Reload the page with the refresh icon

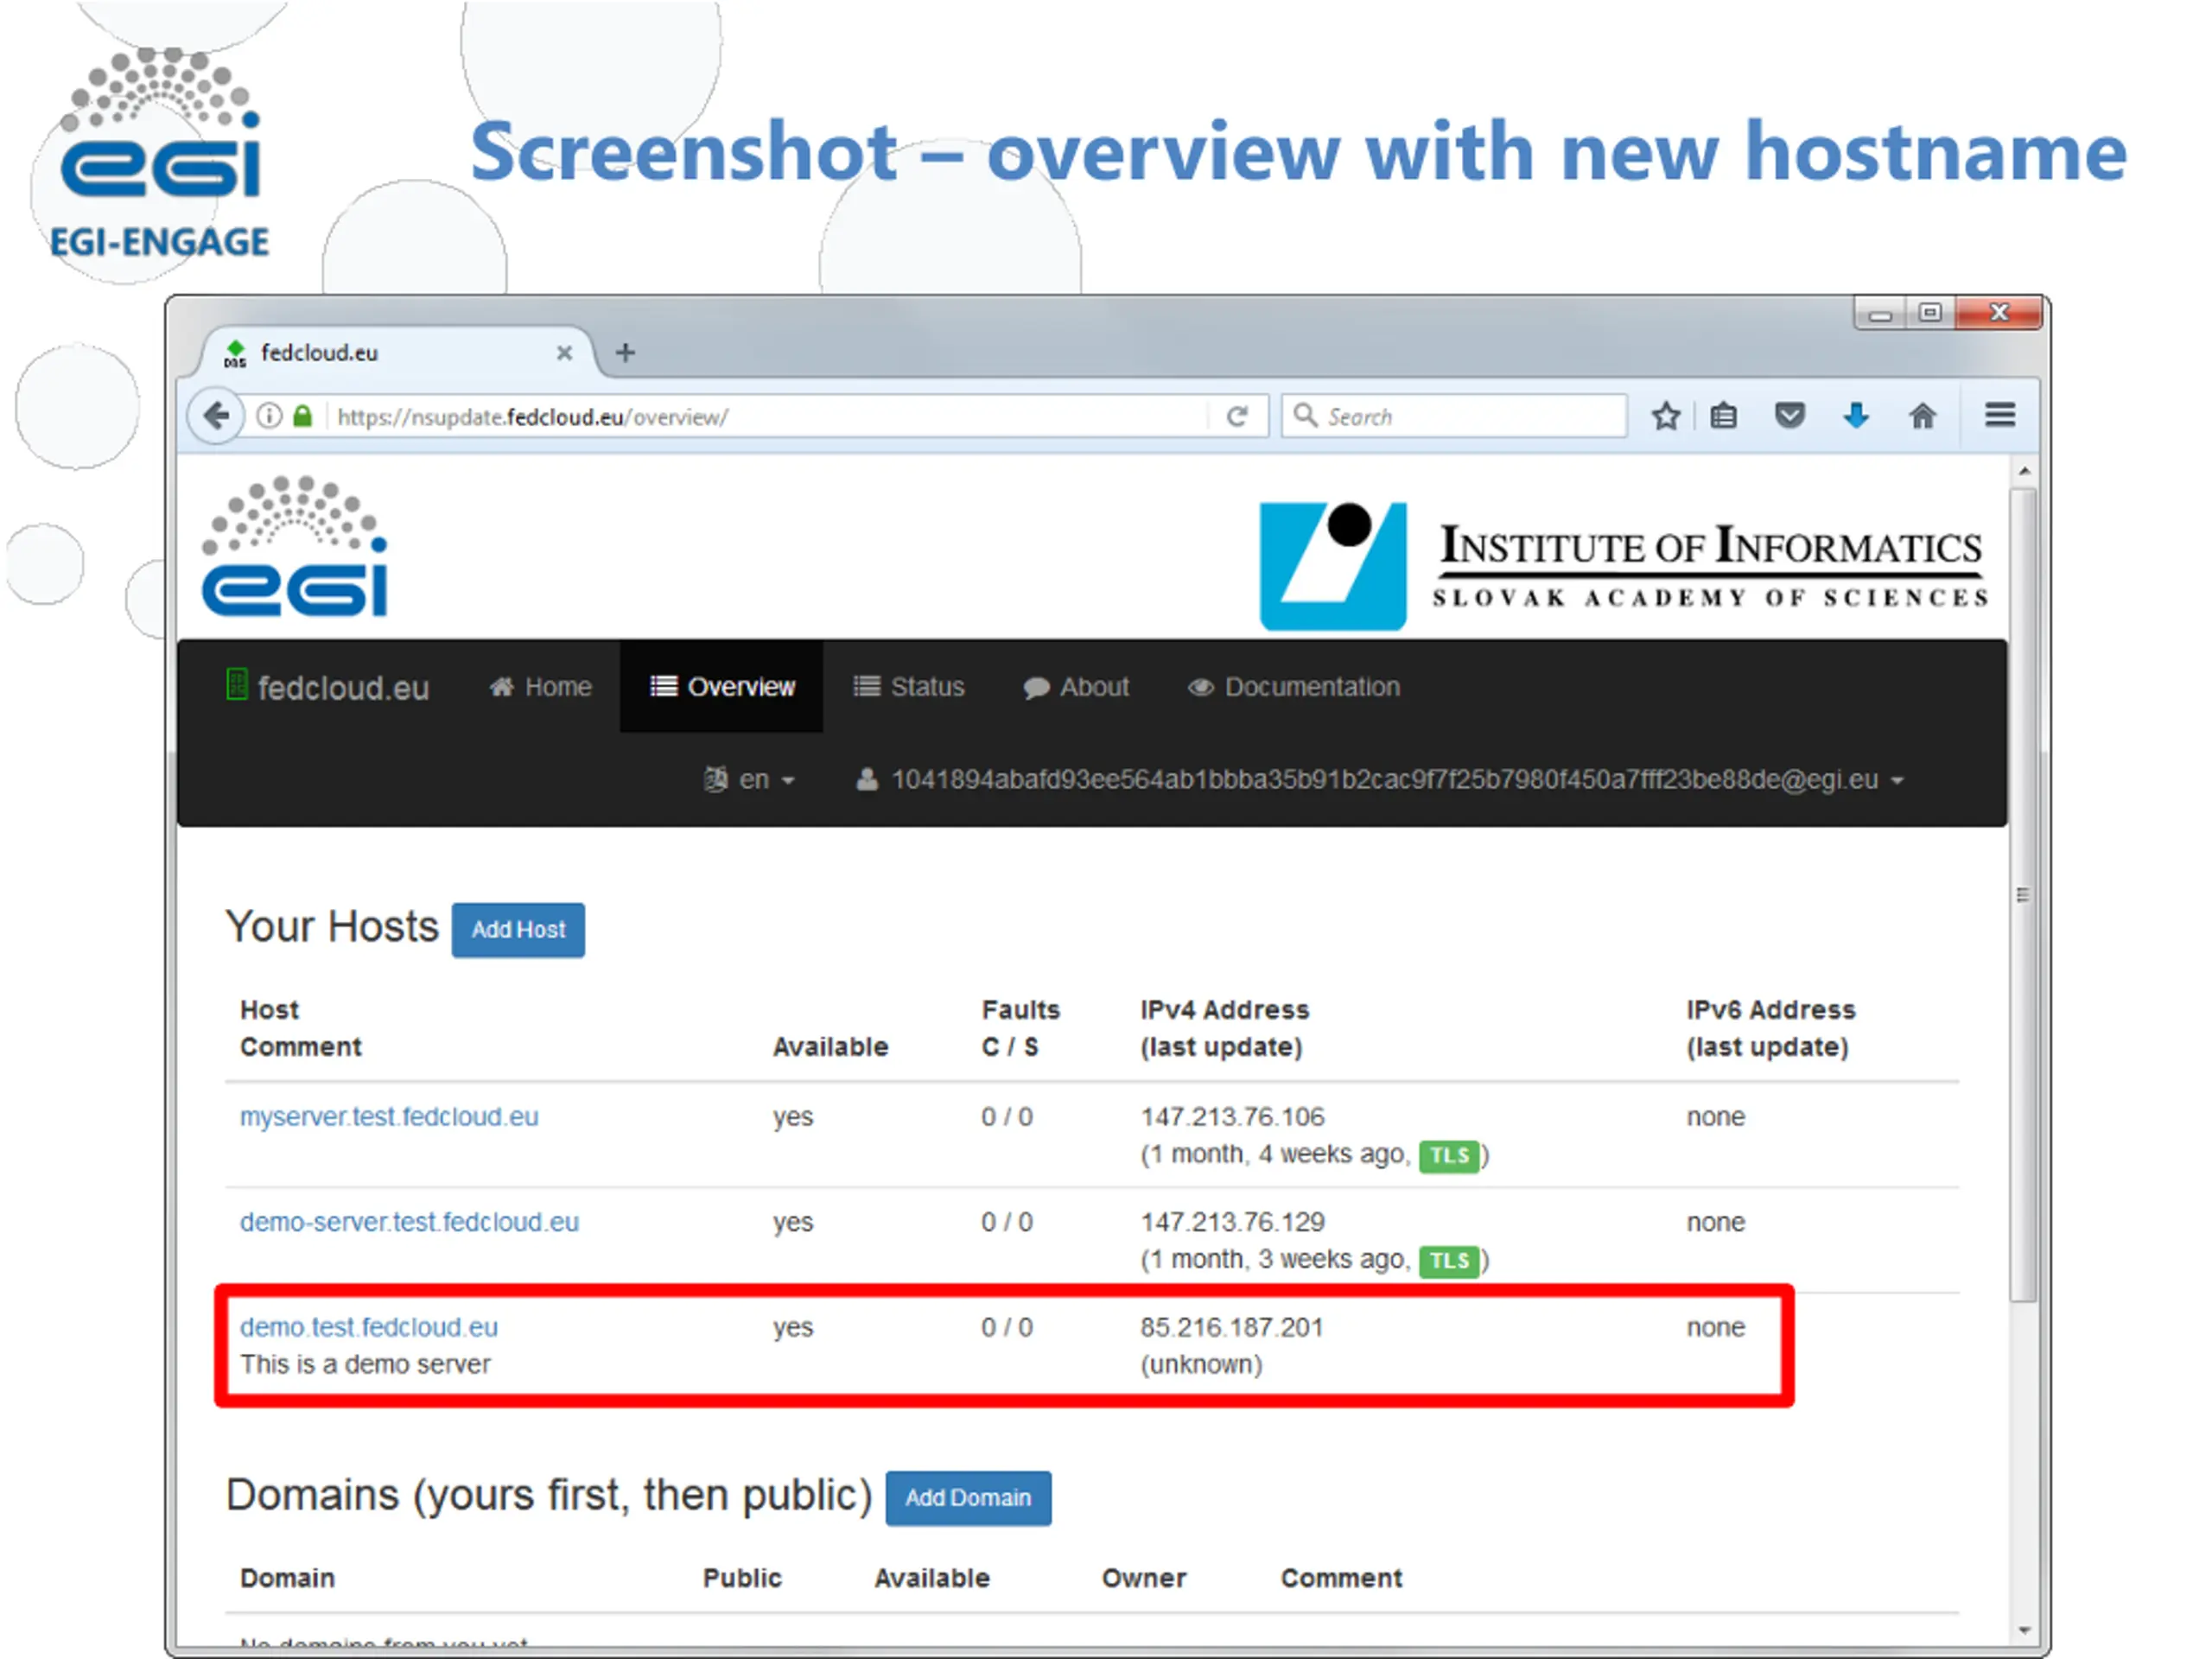[x=1237, y=416]
